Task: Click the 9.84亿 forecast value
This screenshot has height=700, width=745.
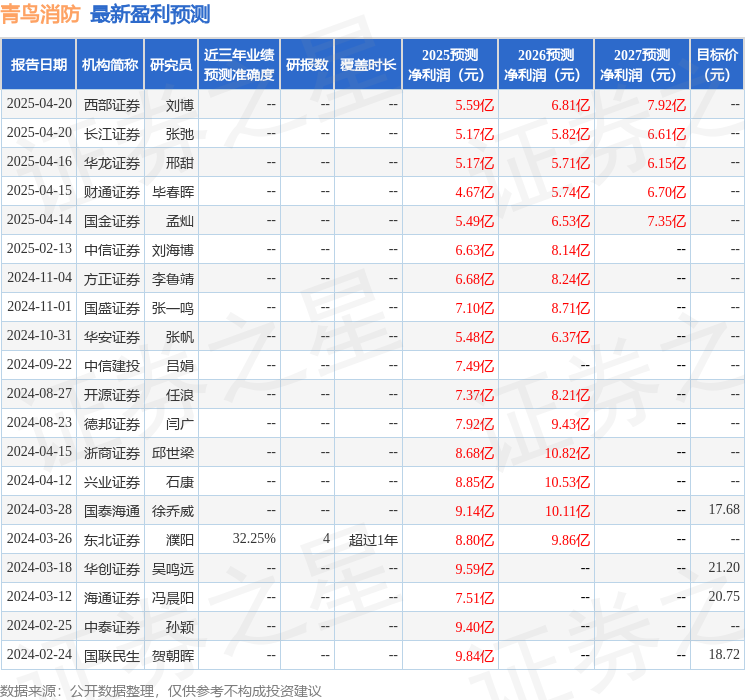Action: tap(475, 656)
